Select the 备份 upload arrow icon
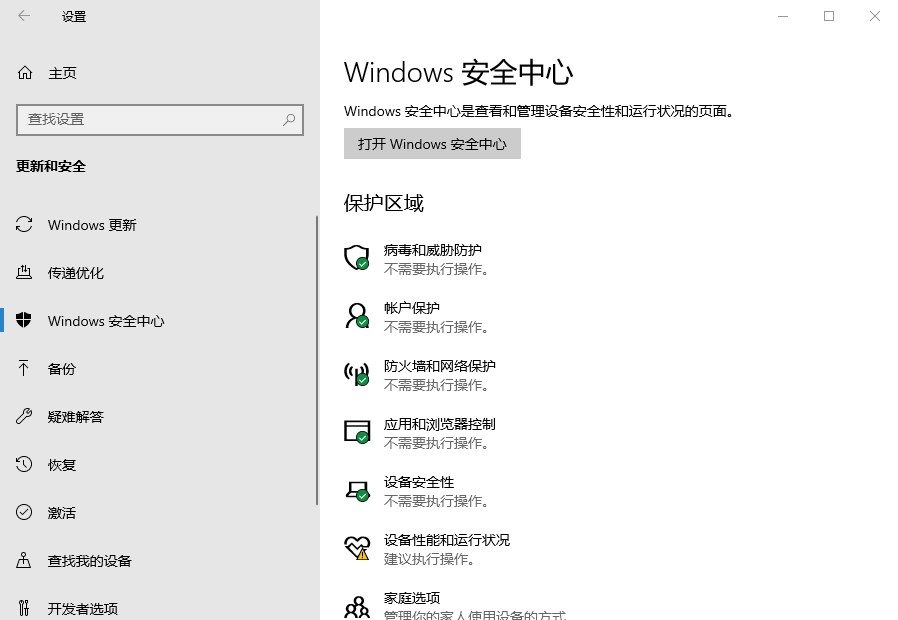Image resolution: width=898 pixels, height=620 pixels. (x=23, y=368)
